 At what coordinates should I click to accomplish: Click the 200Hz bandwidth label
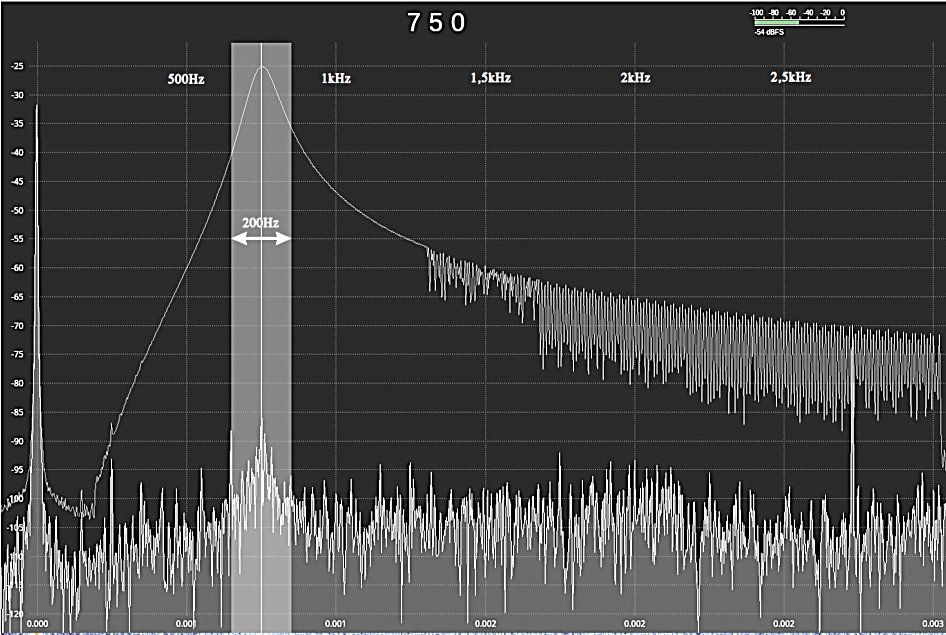click(x=260, y=222)
